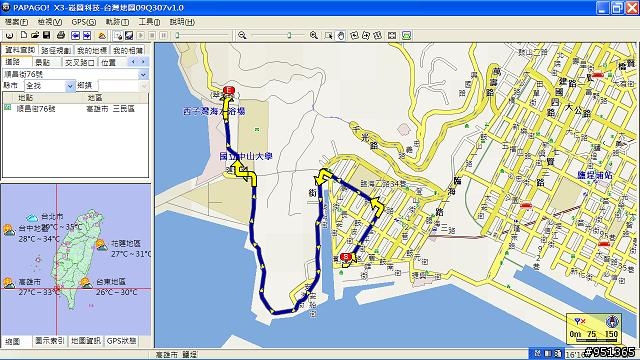This screenshot has height=360, width=640.
Task: Open the 說明(H) menu
Action: click(x=182, y=22)
